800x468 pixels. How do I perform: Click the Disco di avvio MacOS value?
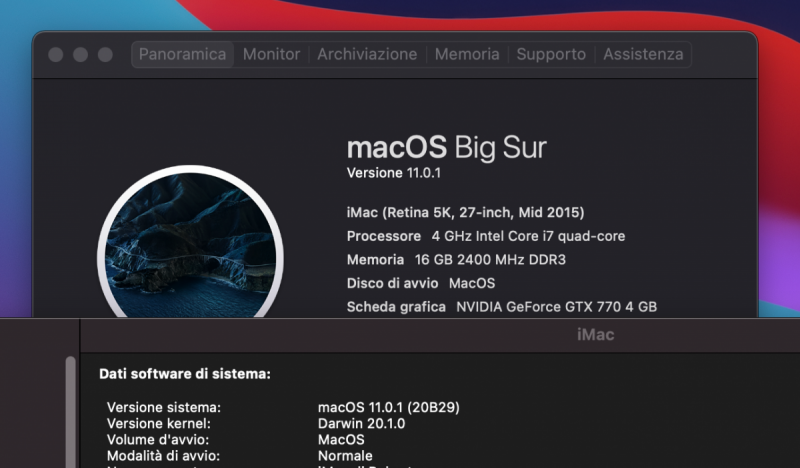(472, 283)
